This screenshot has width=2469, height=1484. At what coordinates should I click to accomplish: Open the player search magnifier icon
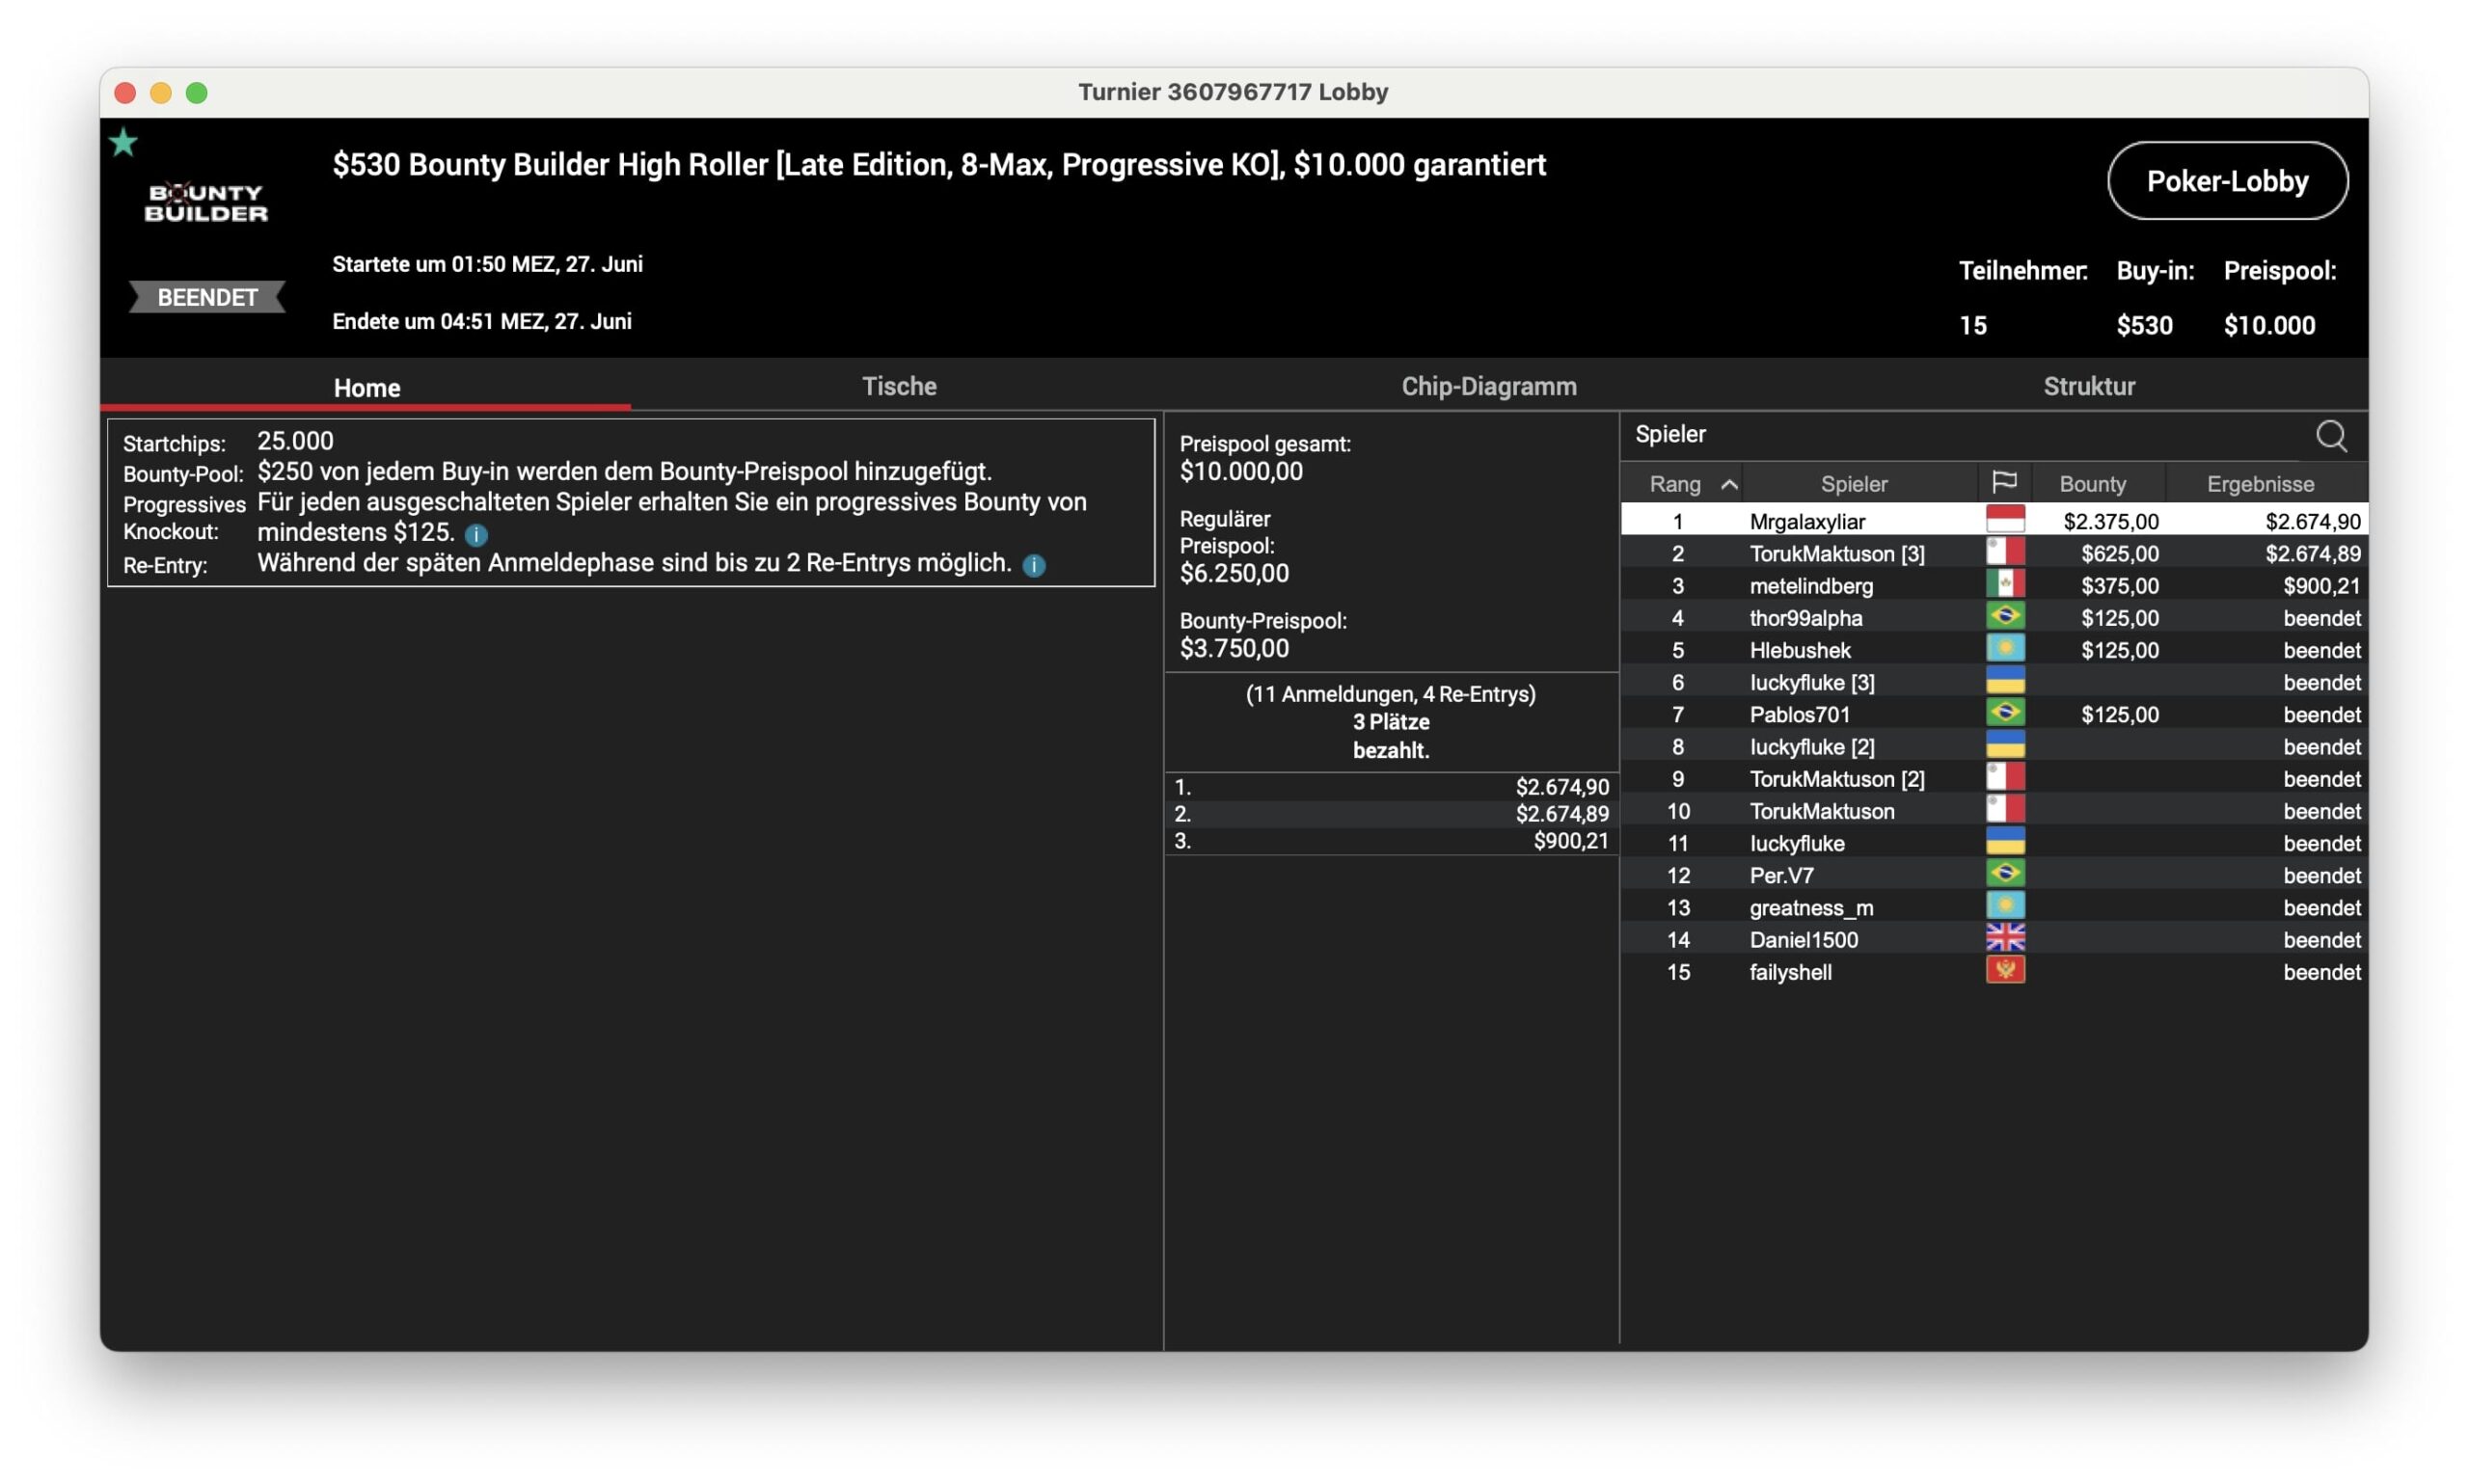click(x=2330, y=436)
